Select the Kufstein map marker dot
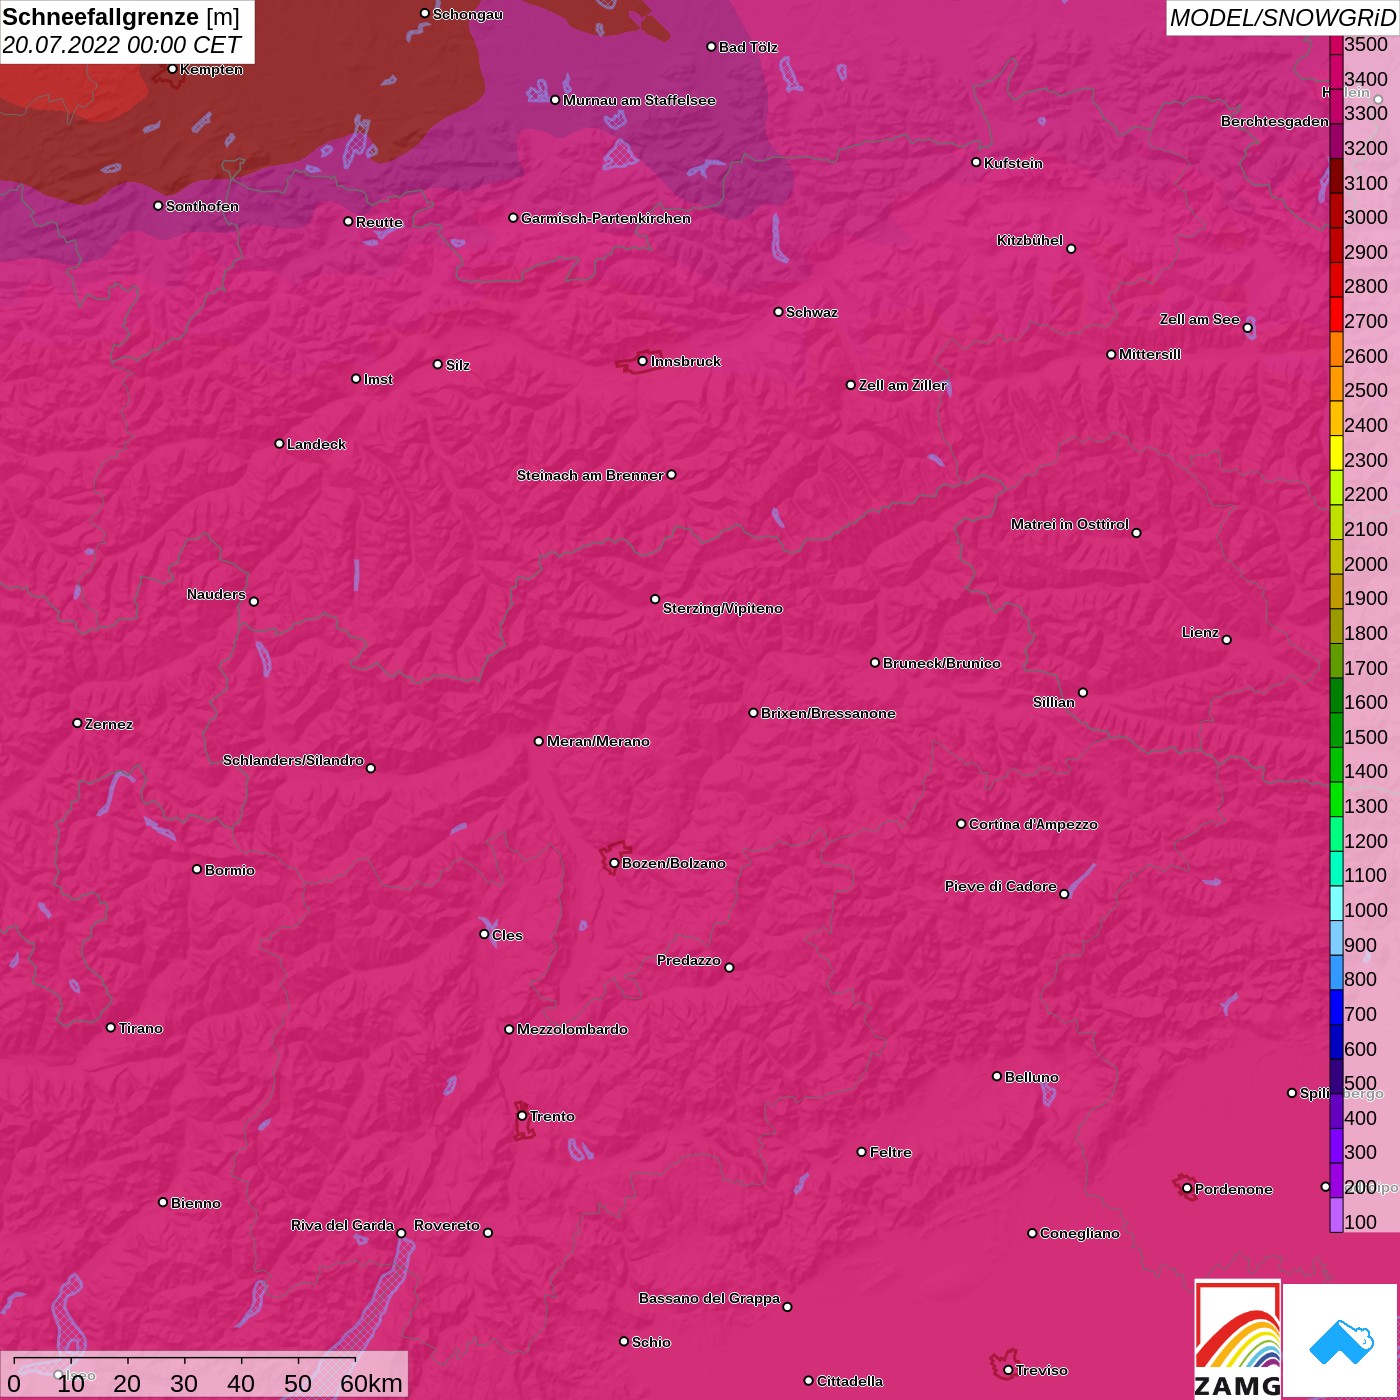 click(x=976, y=162)
